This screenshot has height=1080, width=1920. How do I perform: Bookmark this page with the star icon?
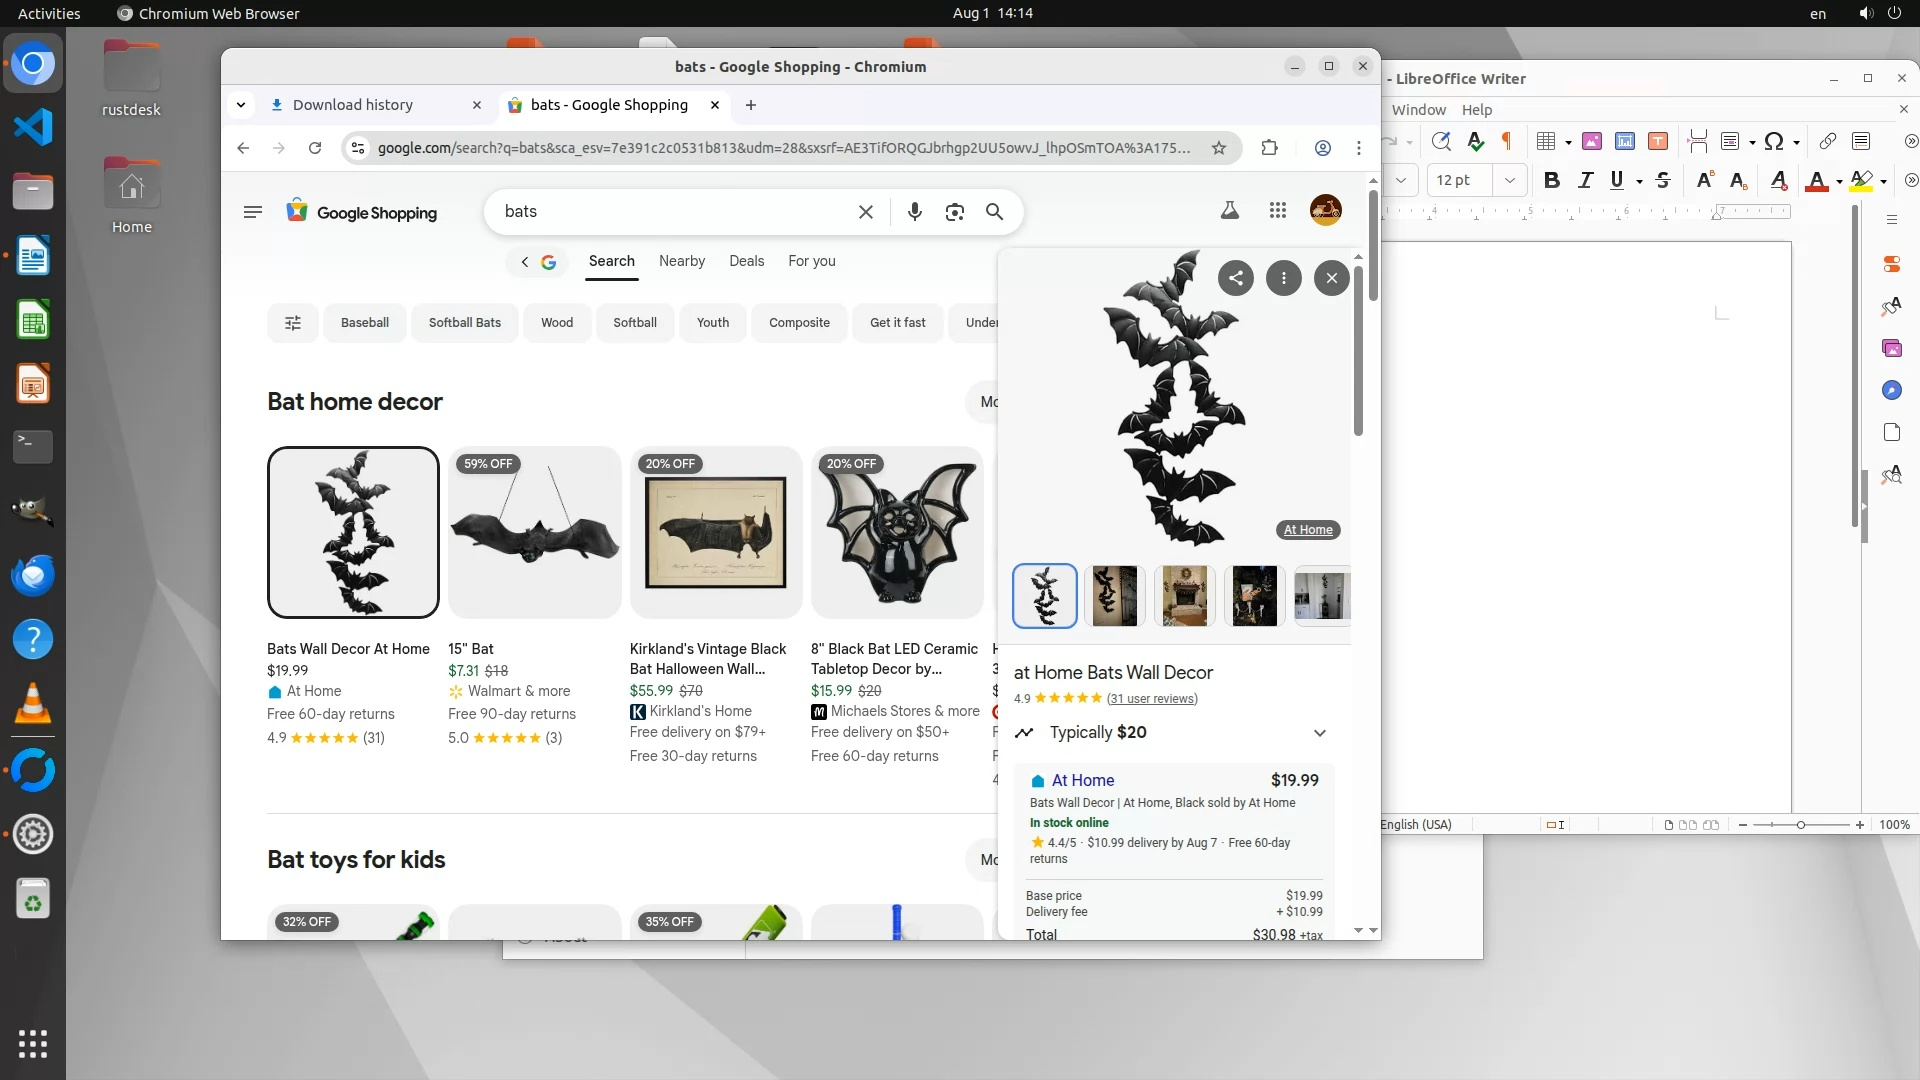(1218, 148)
